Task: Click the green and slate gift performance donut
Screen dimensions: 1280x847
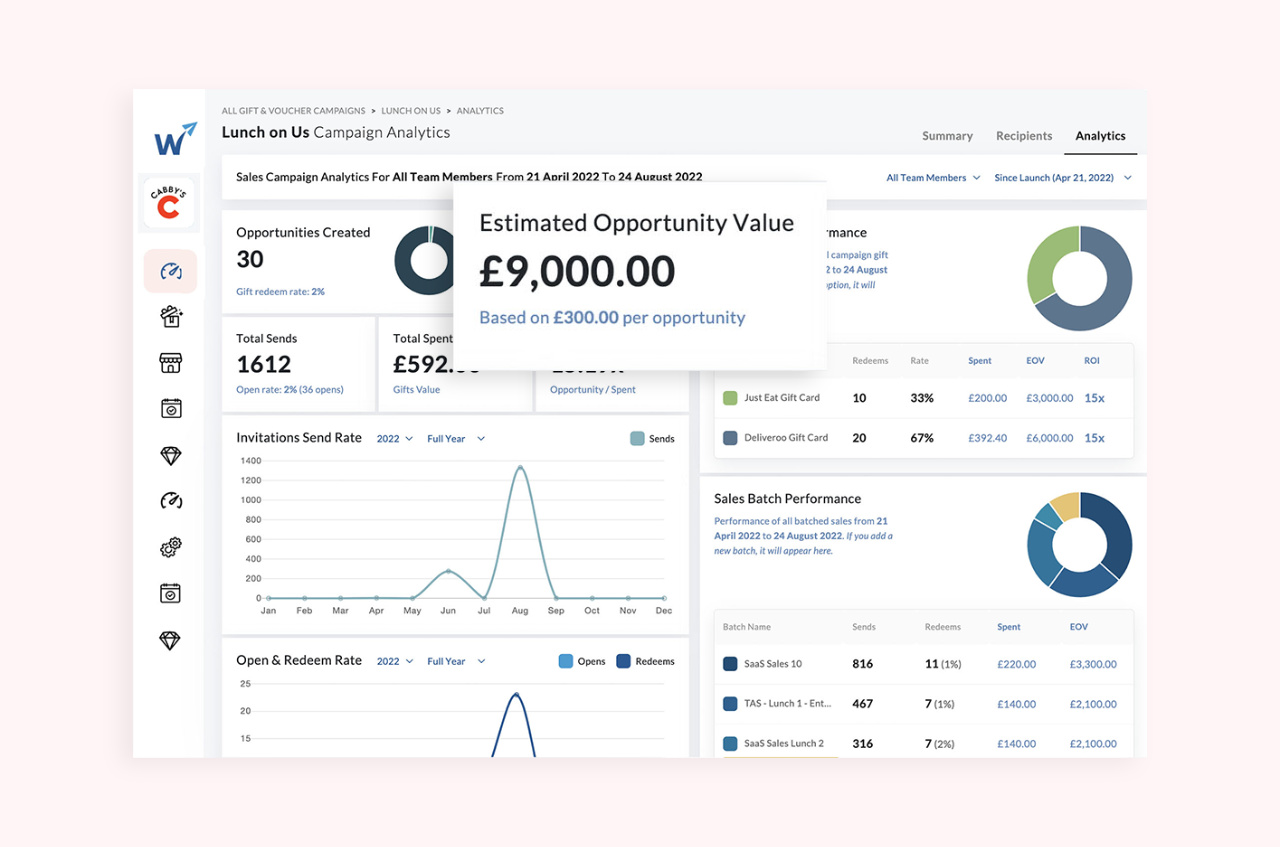Action: [1080, 278]
